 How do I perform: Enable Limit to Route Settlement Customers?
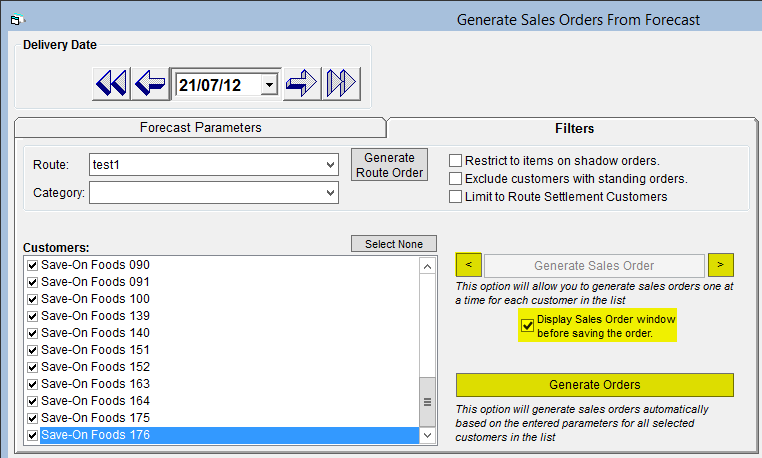[455, 197]
